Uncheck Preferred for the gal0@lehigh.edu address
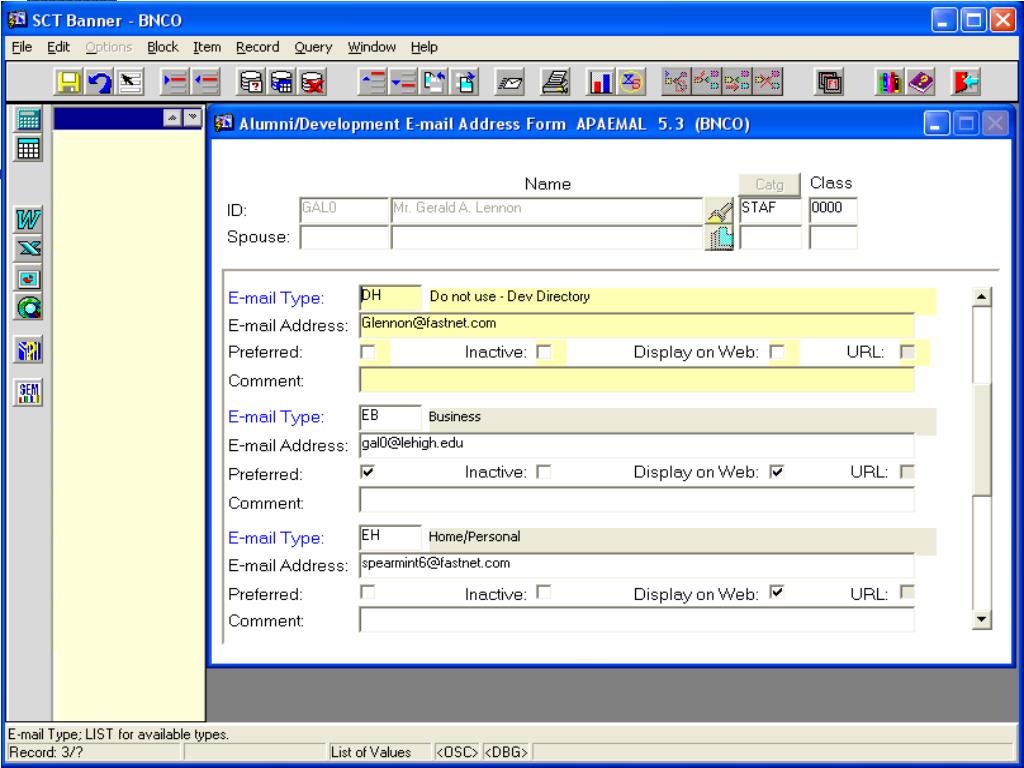Screen dimensions: 1024x768 tap(368, 471)
